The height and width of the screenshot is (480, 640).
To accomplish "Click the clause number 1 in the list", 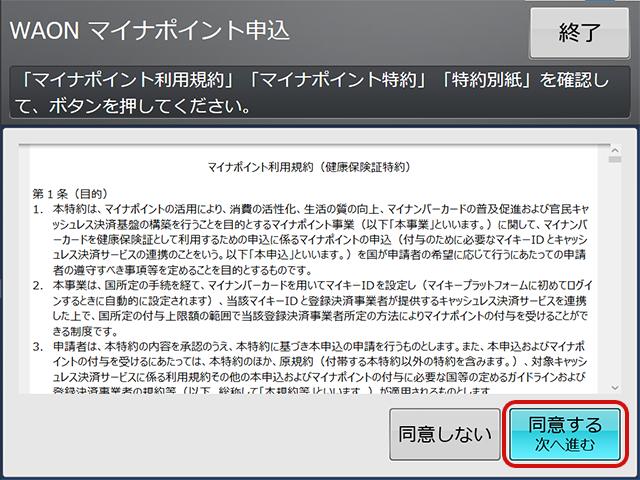I will coord(38,211).
